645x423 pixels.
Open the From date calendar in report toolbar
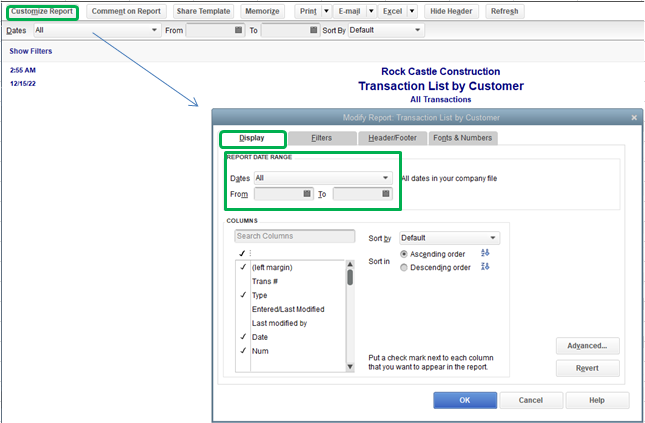[238, 30]
